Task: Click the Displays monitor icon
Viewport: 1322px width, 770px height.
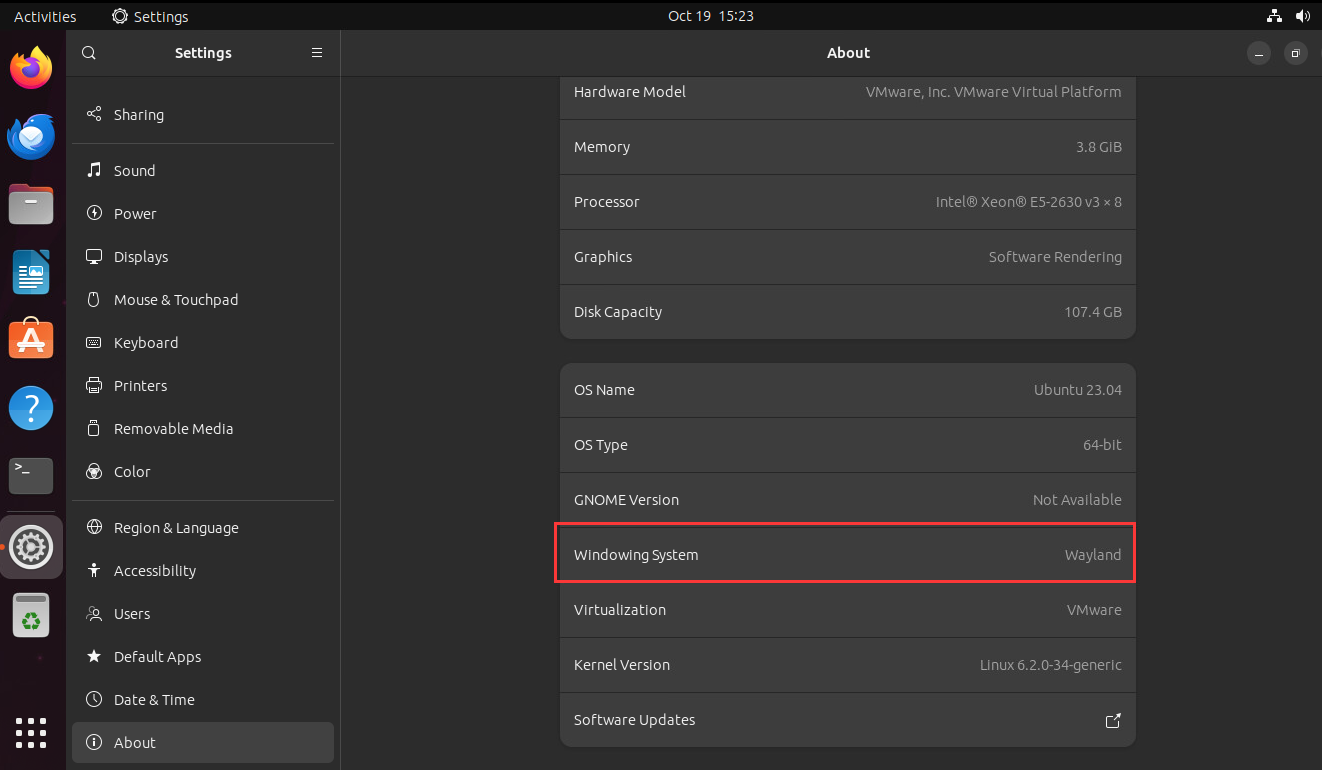Action: [94, 256]
